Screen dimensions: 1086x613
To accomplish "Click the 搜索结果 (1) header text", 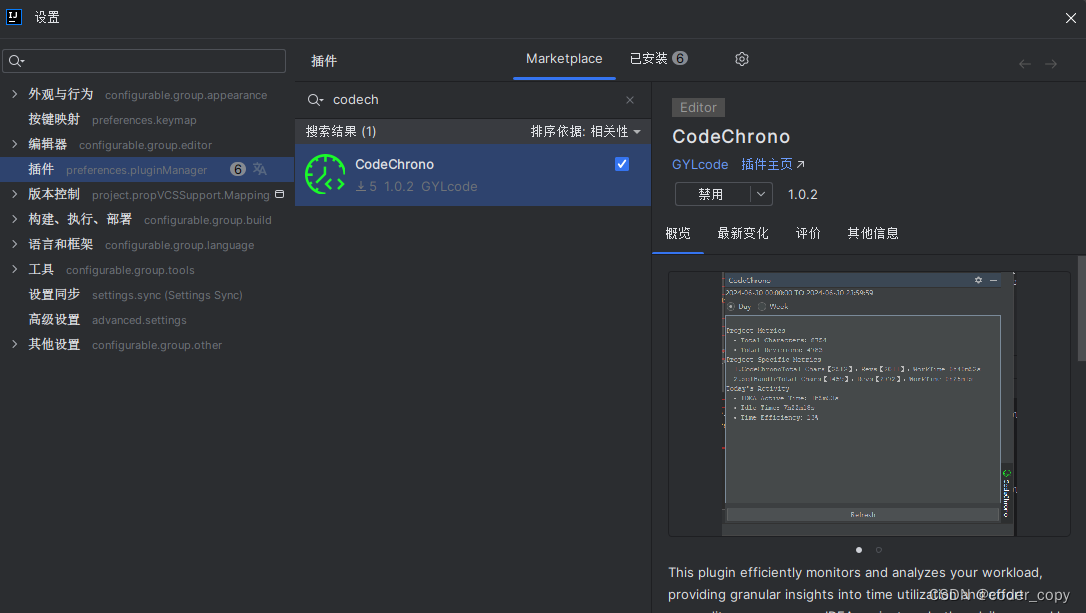I will (x=341, y=132).
